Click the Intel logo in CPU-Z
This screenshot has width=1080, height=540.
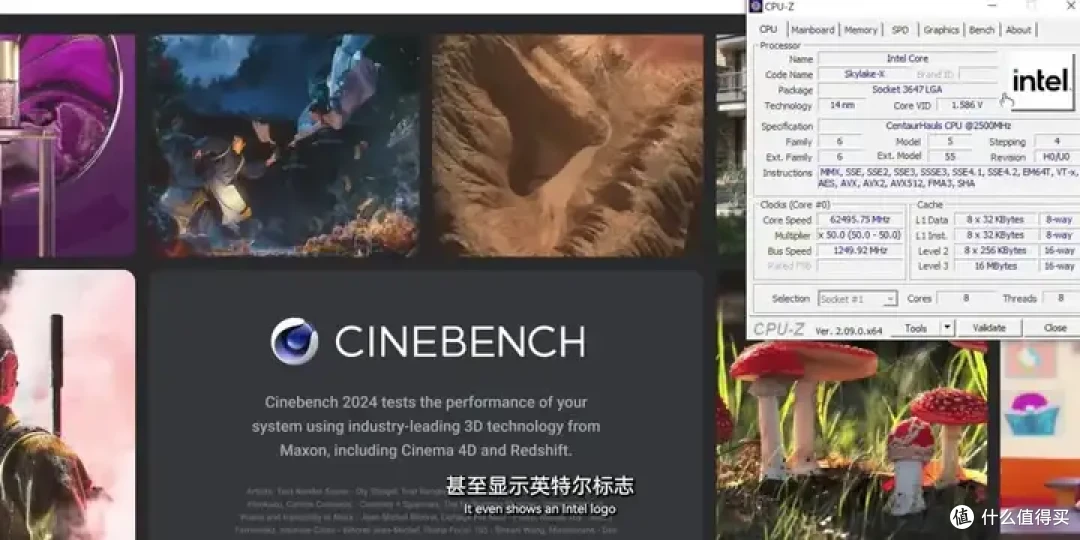1042,81
